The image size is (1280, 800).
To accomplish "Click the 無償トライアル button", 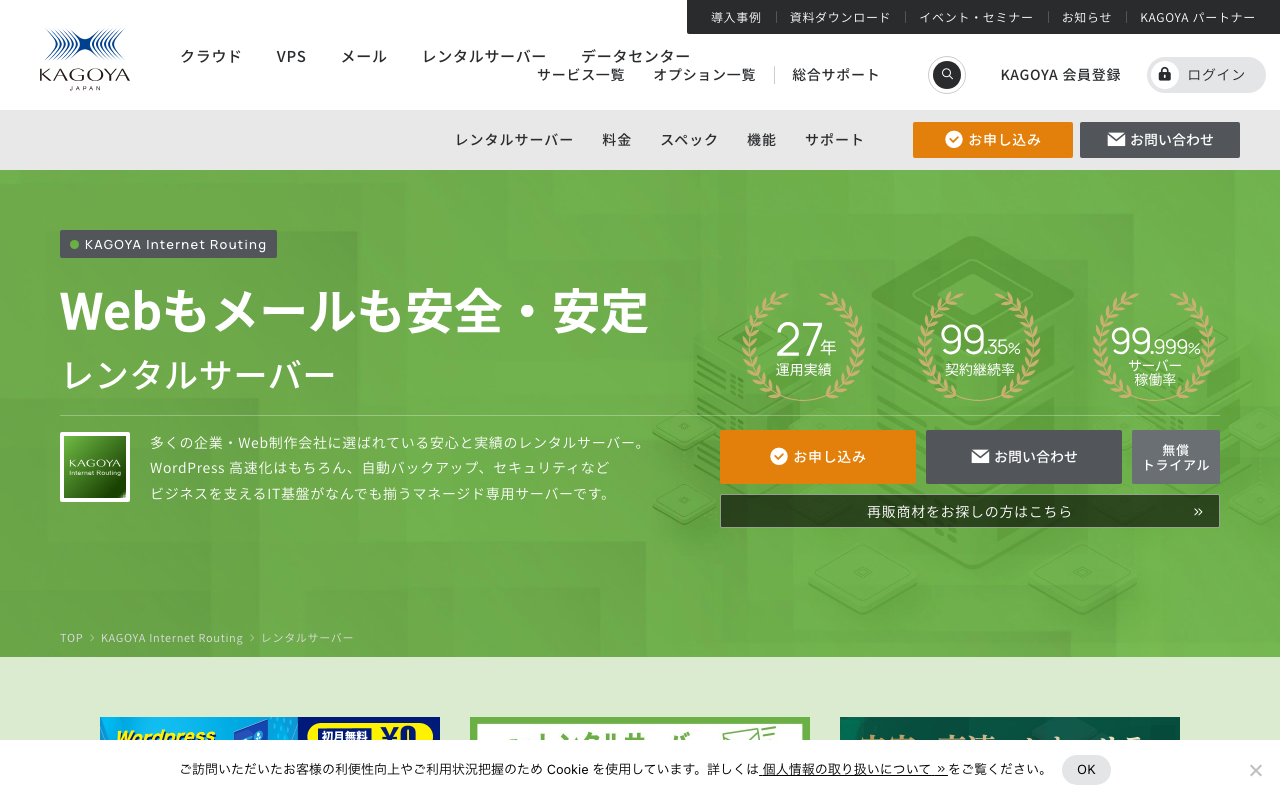I will 1176,457.
